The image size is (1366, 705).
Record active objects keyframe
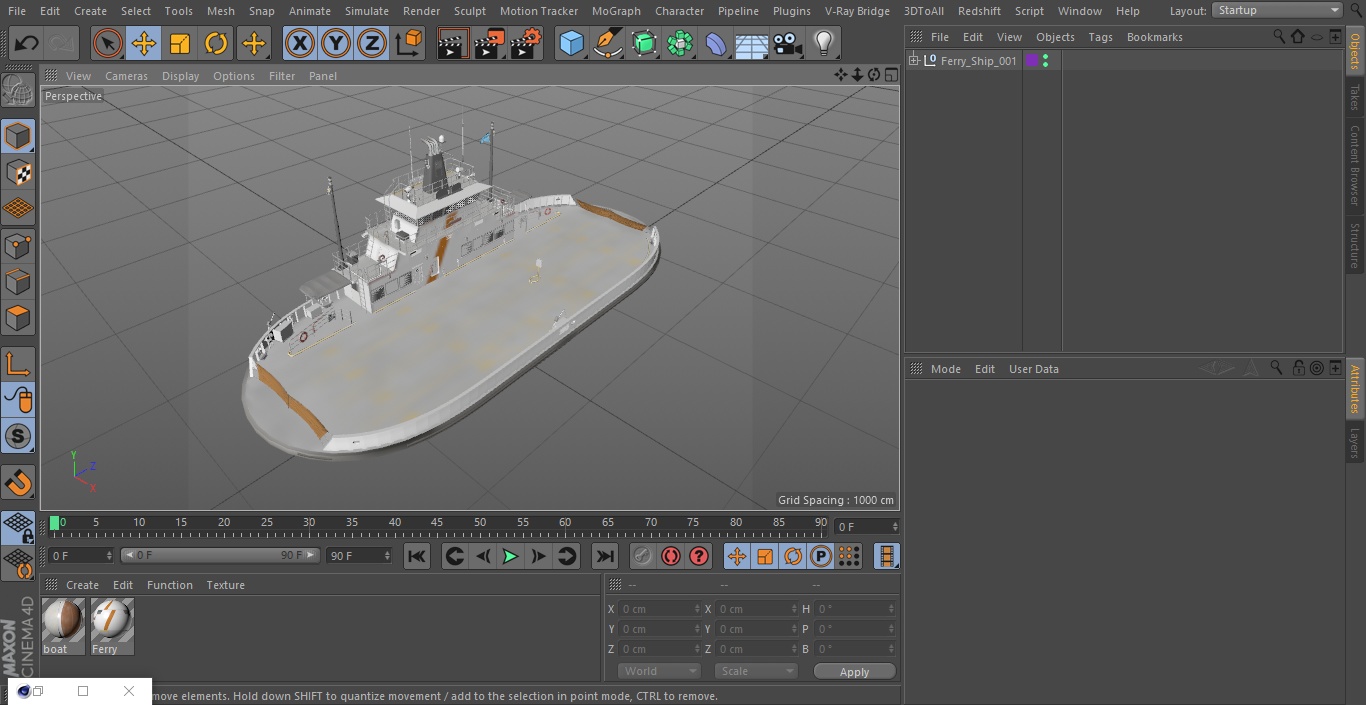coord(642,556)
